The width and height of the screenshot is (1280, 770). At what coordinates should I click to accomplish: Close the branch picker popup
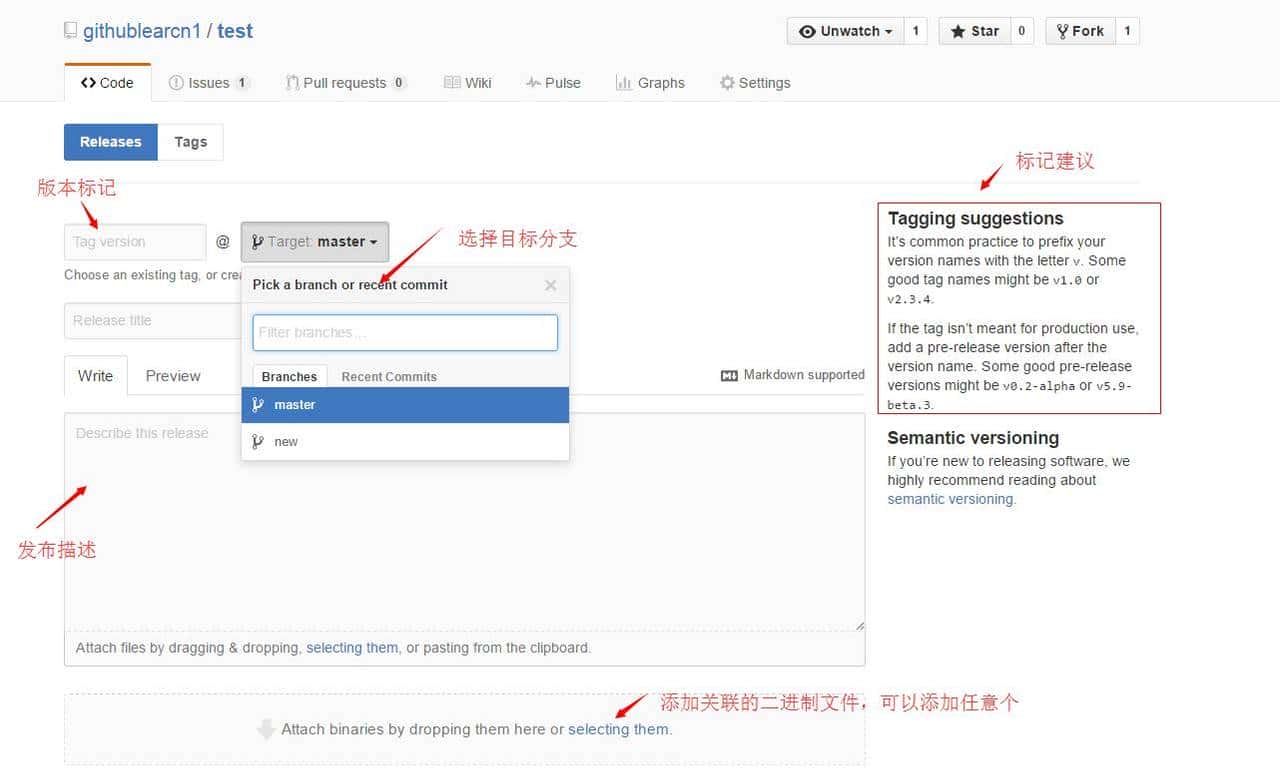click(x=550, y=285)
